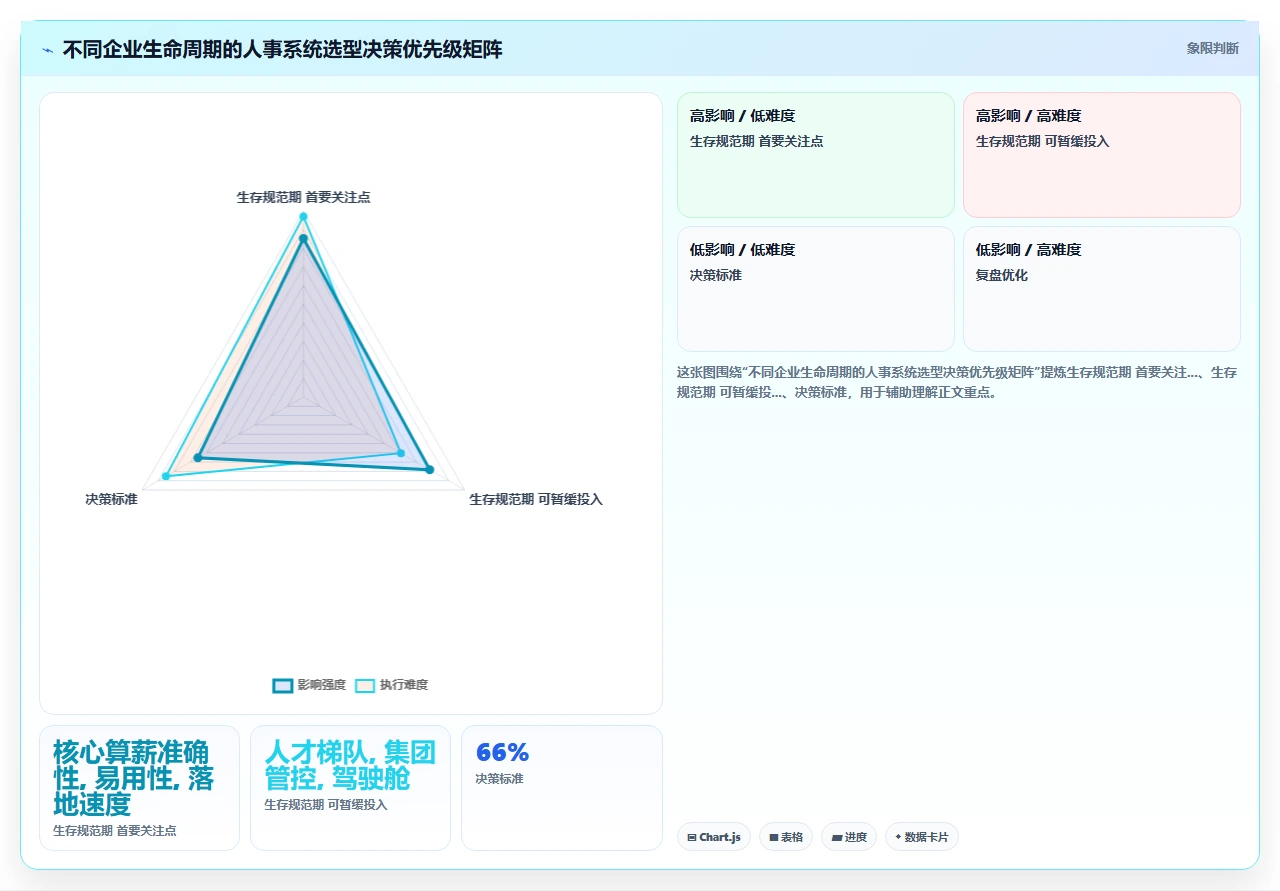Click the summary paragraph starting with 这张图围绕
Image resolution: width=1280 pixels, height=891 pixels.
point(957,382)
